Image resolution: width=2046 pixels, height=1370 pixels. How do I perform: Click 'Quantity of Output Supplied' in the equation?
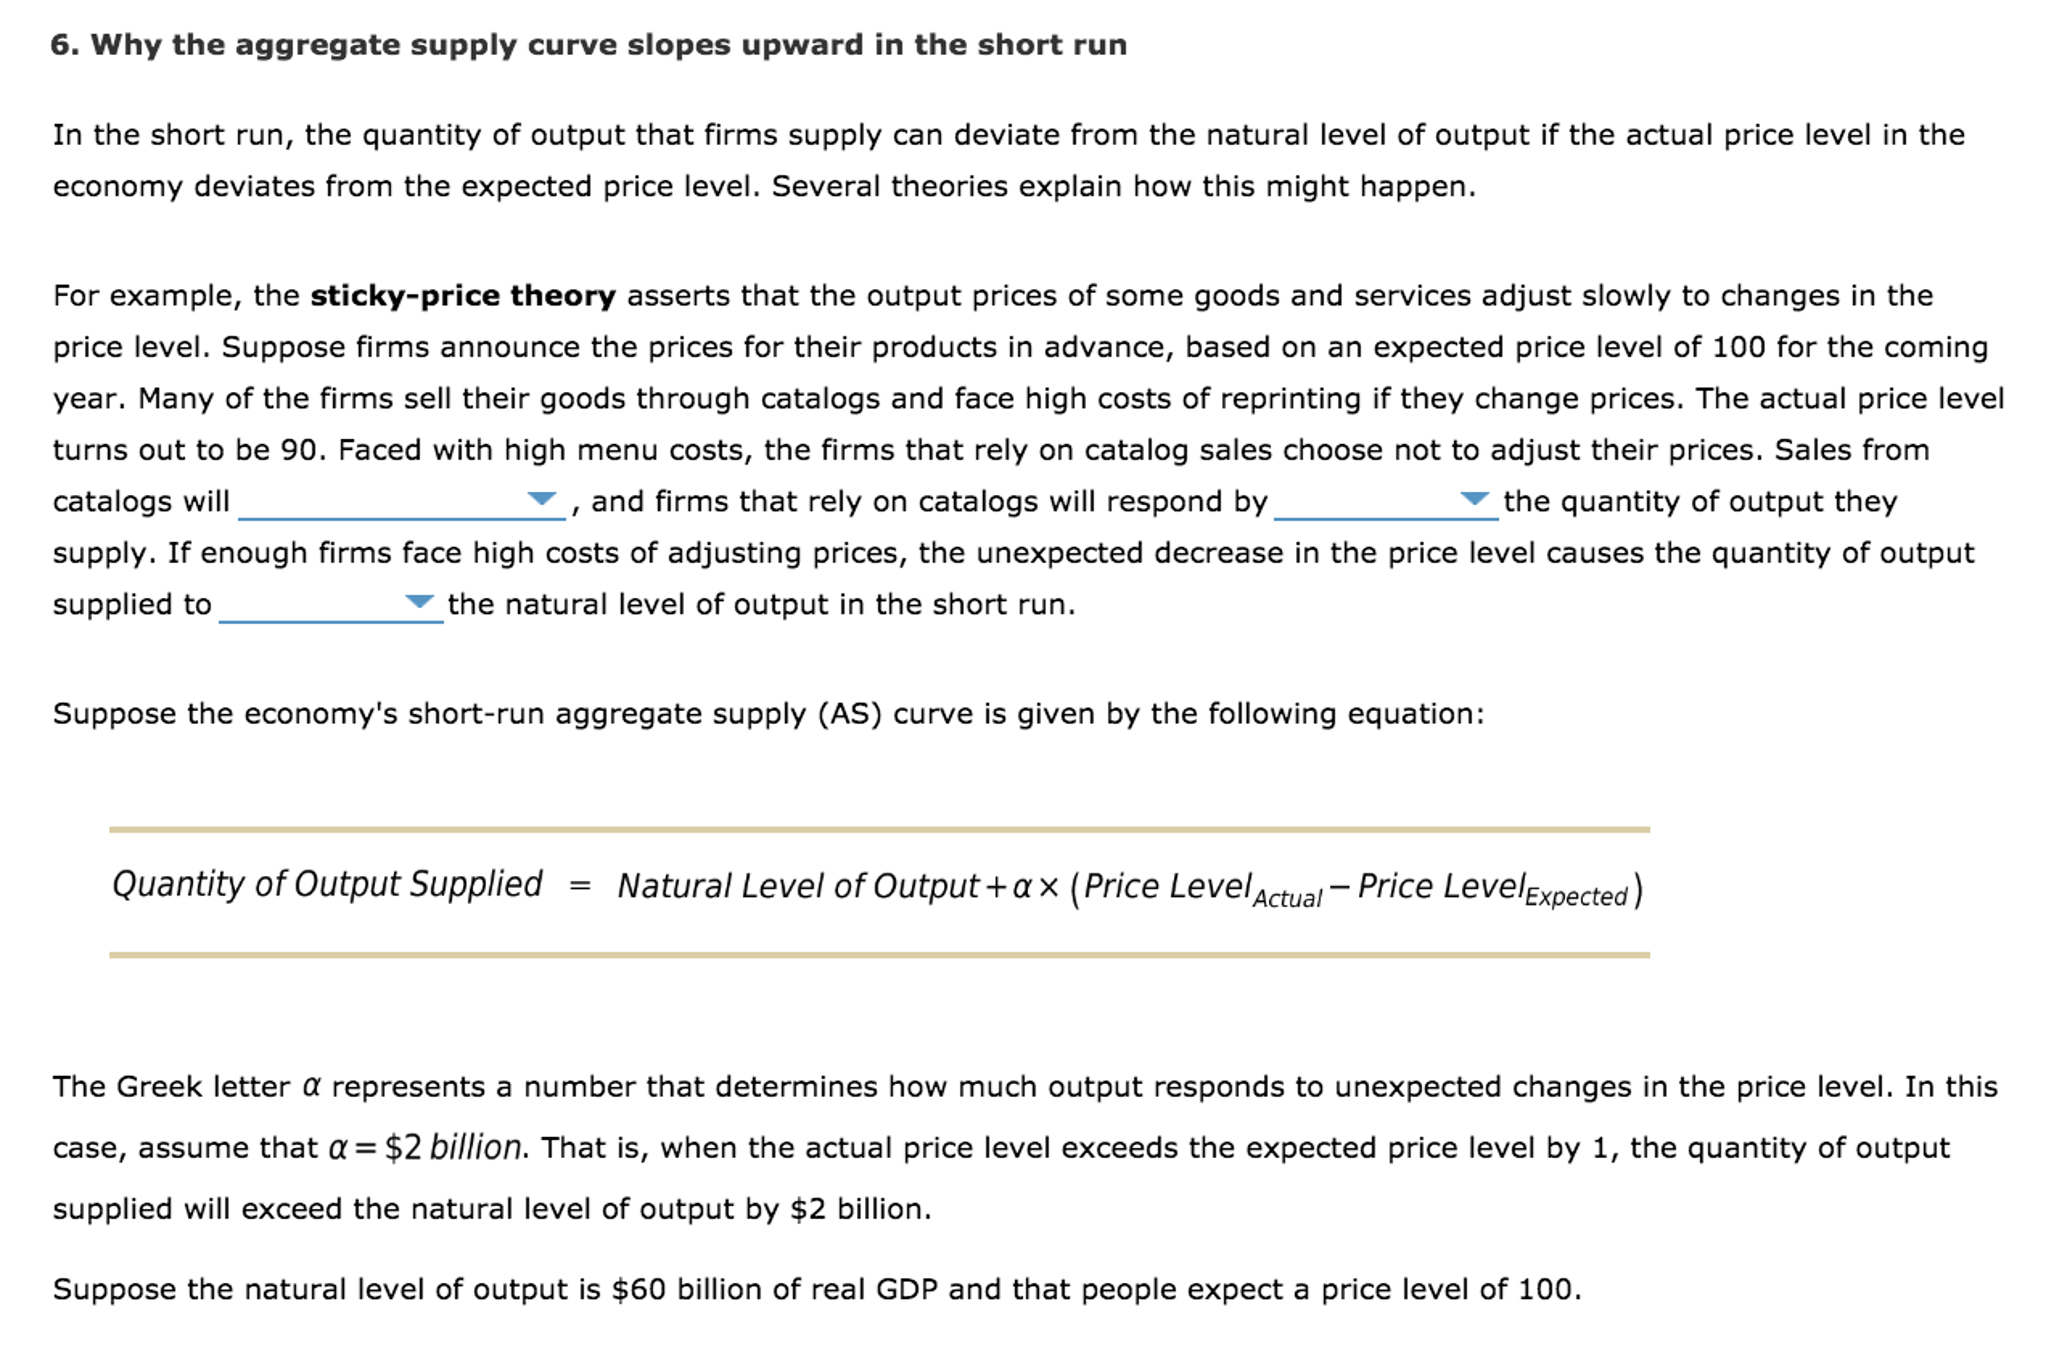pyautogui.click(x=325, y=884)
